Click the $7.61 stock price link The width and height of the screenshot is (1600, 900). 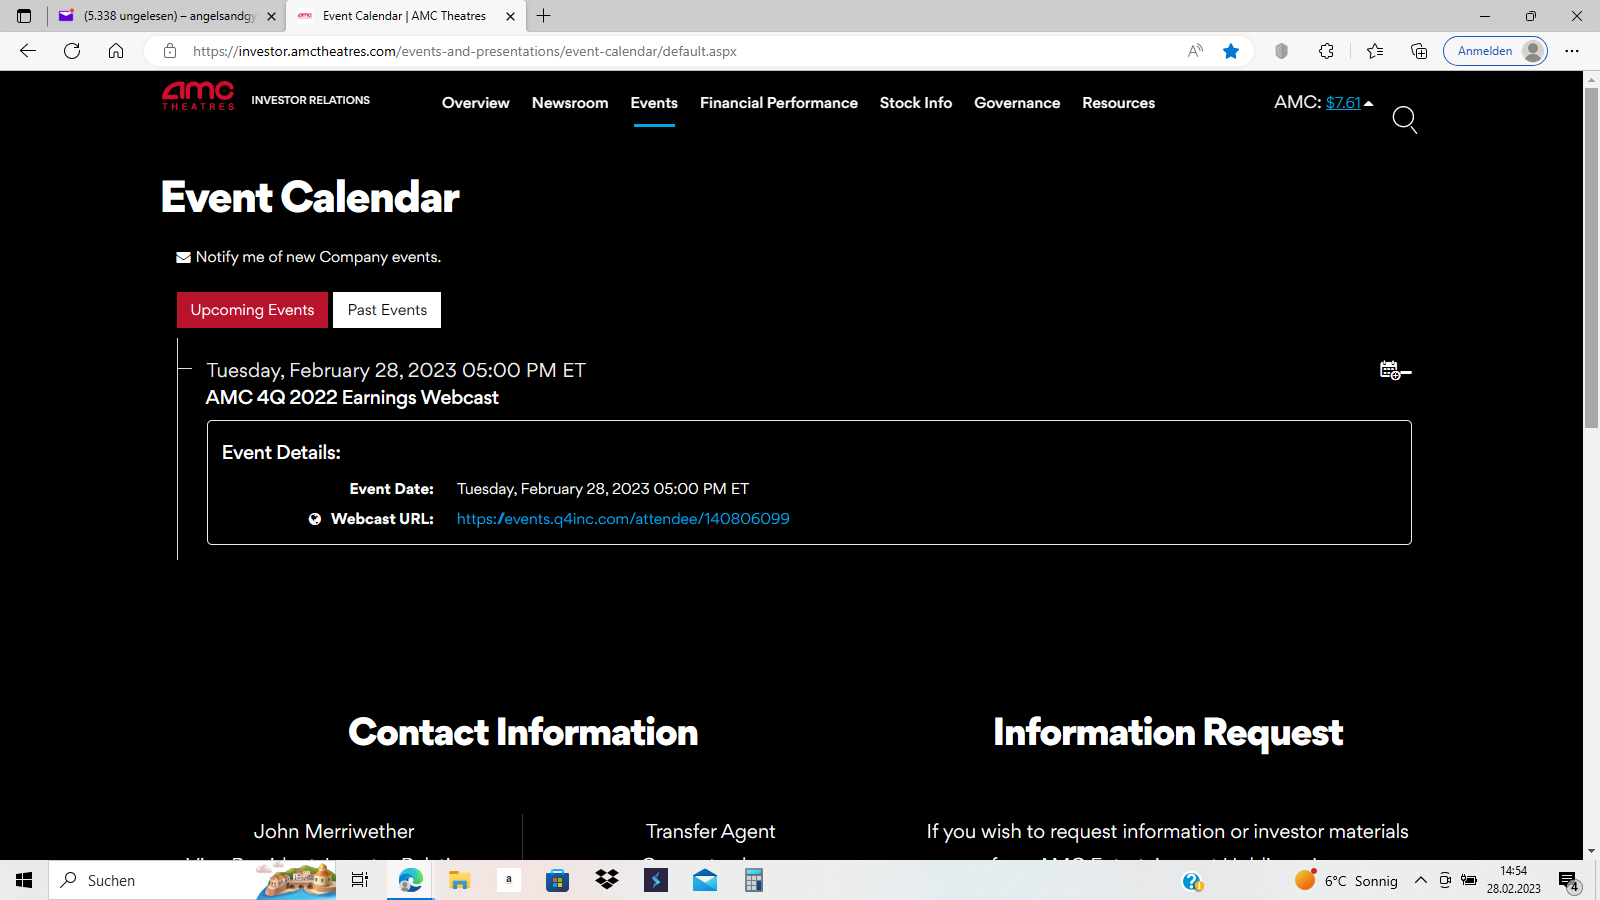pyautogui.click(x=1343, y=102)
